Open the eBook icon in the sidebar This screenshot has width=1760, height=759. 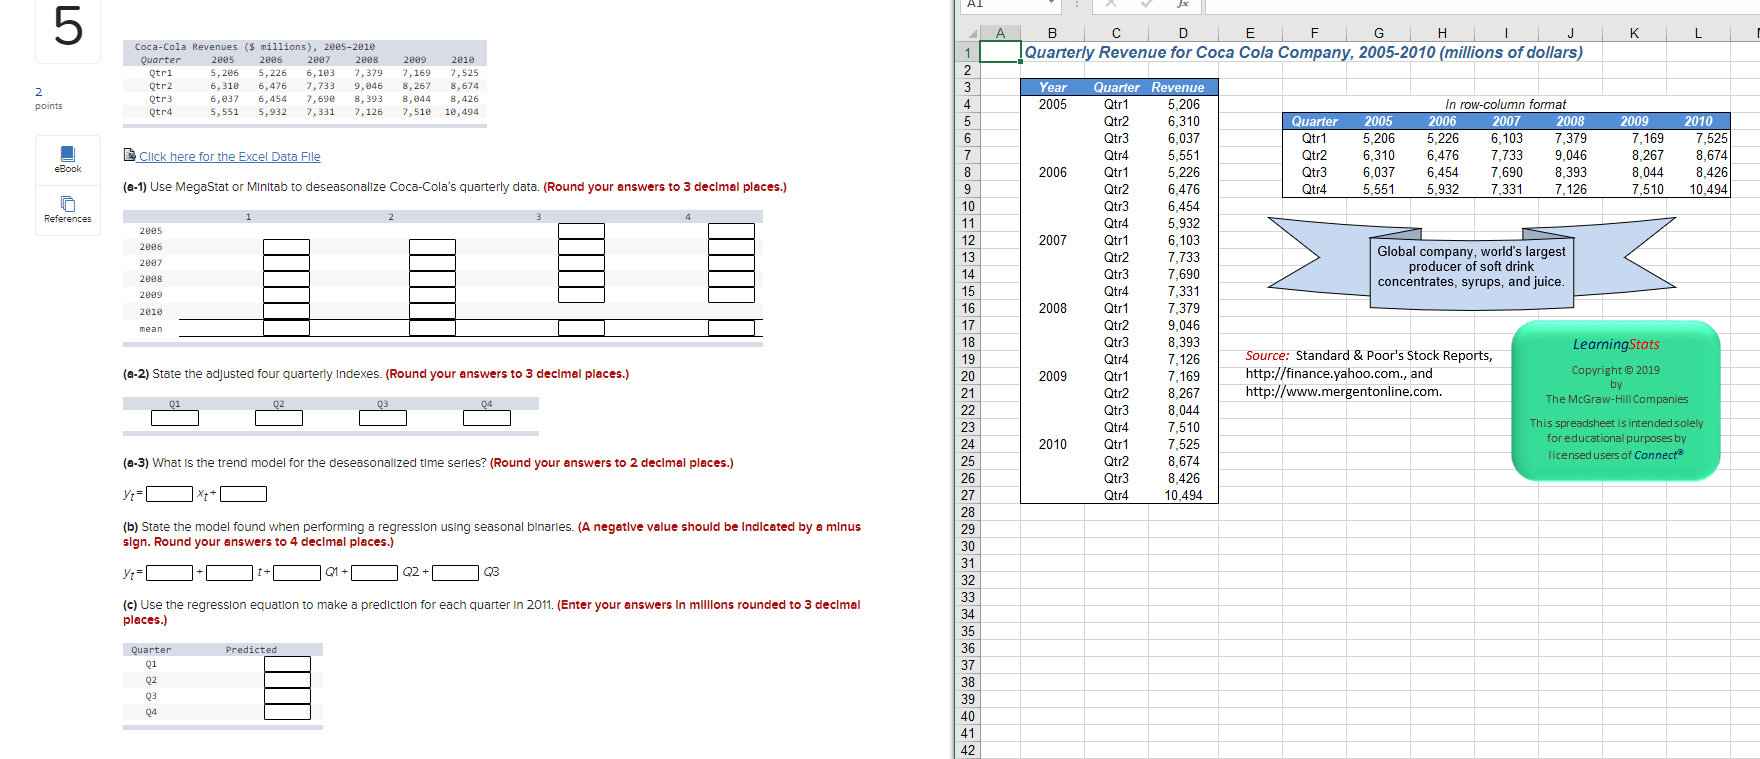coord(67,159)
